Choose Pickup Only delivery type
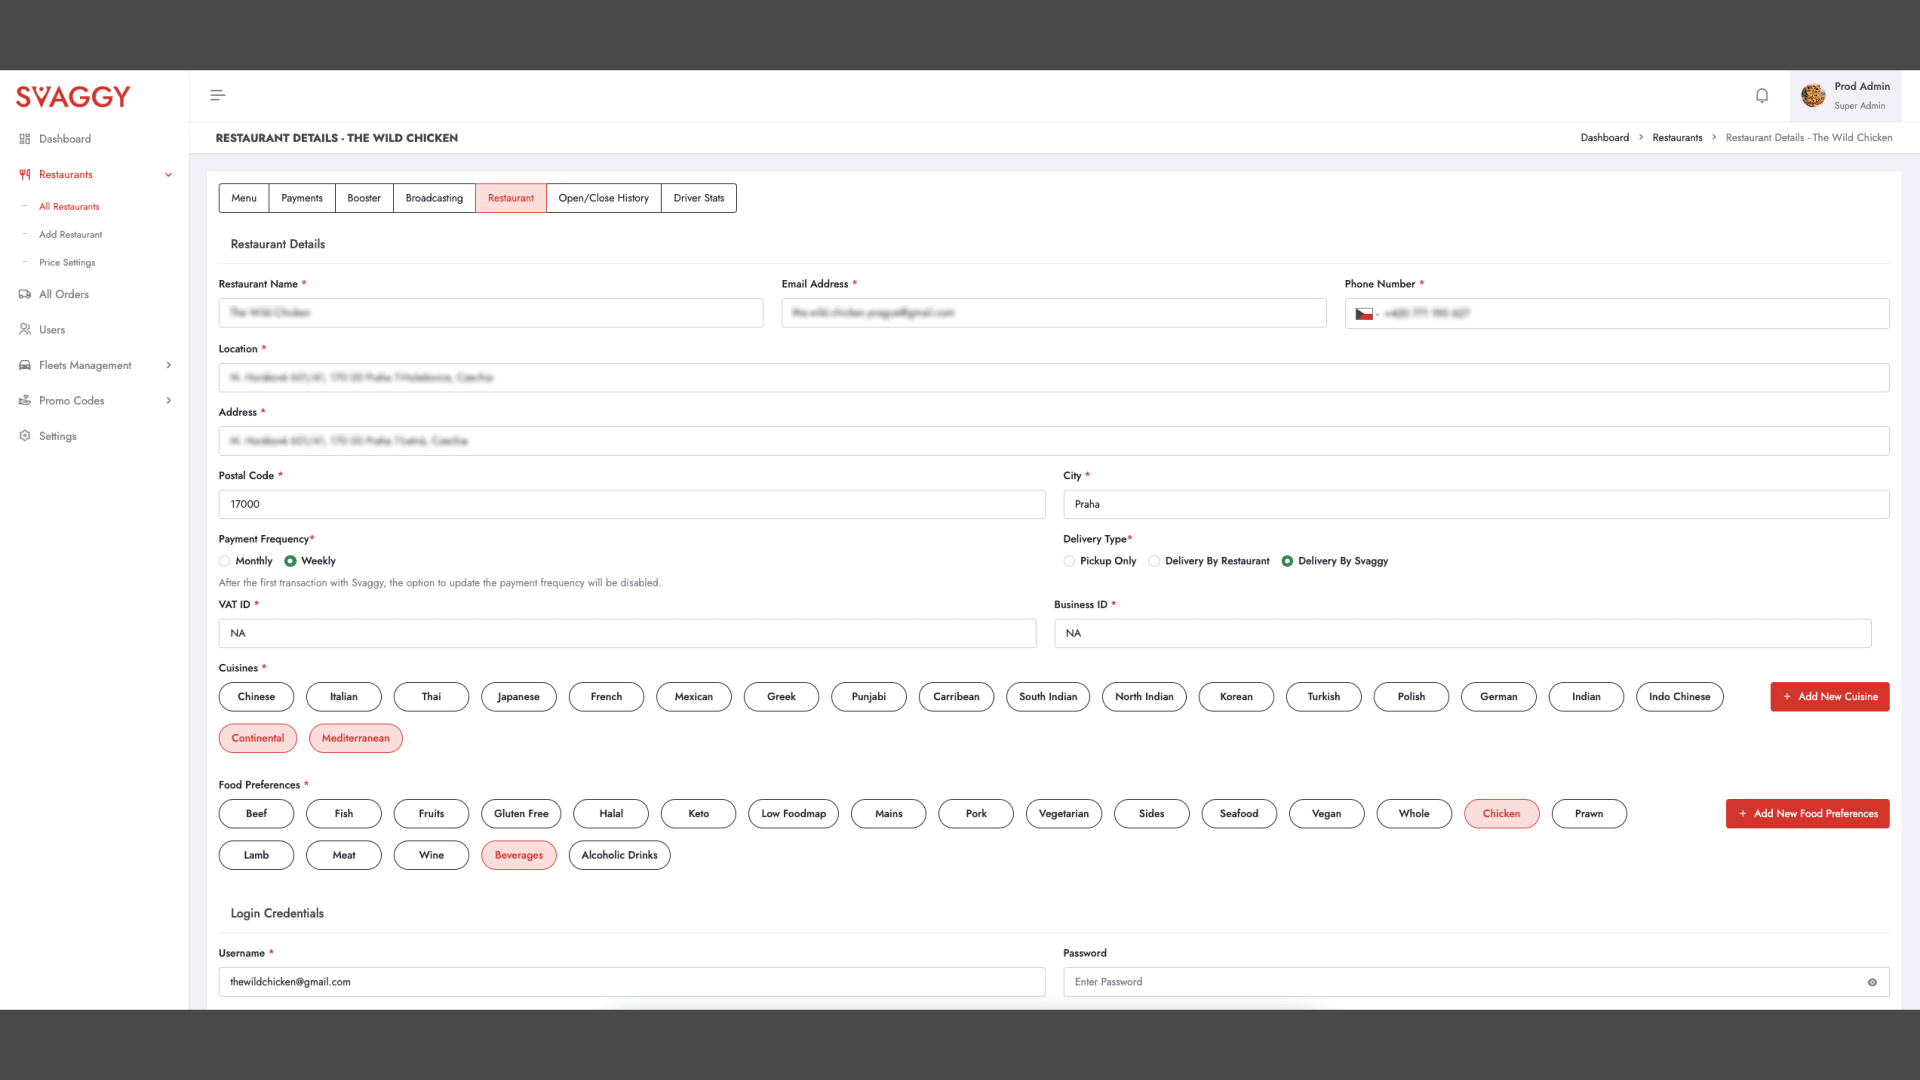The width and height of the screenshot is (1920, 1080). click(x=1069, y=561)
